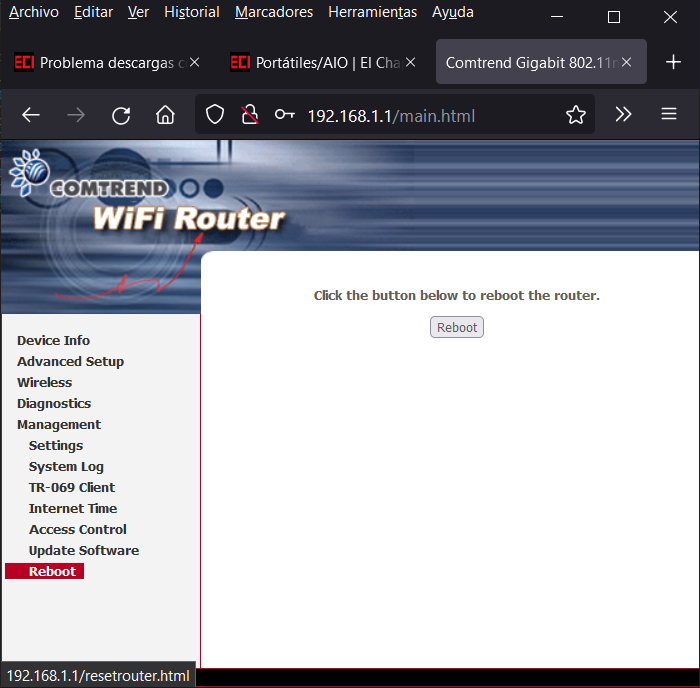The height and width of the screenshot is (688, 700).
Task: Open the browser home page
Action: pos(165,115)
